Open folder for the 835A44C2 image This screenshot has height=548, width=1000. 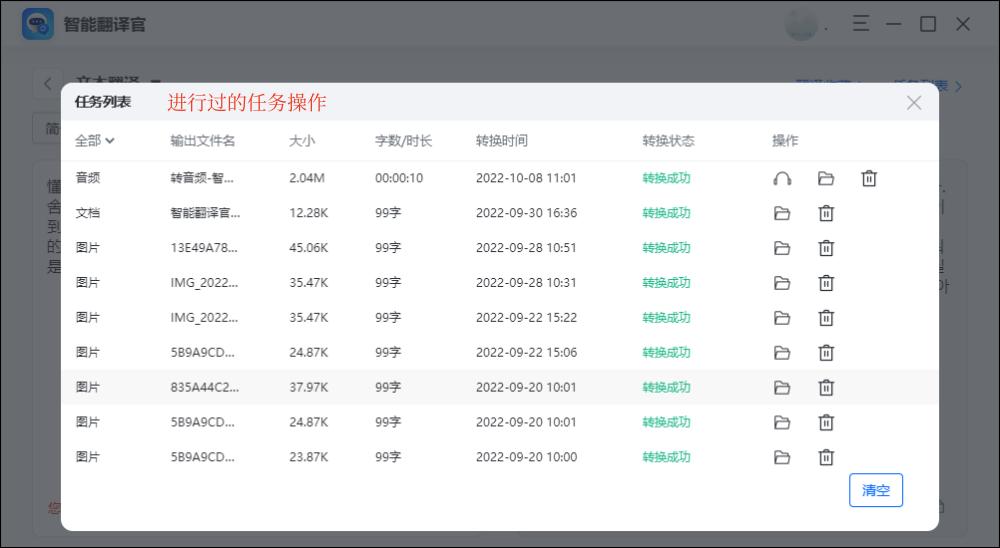[x=782, y=388]
